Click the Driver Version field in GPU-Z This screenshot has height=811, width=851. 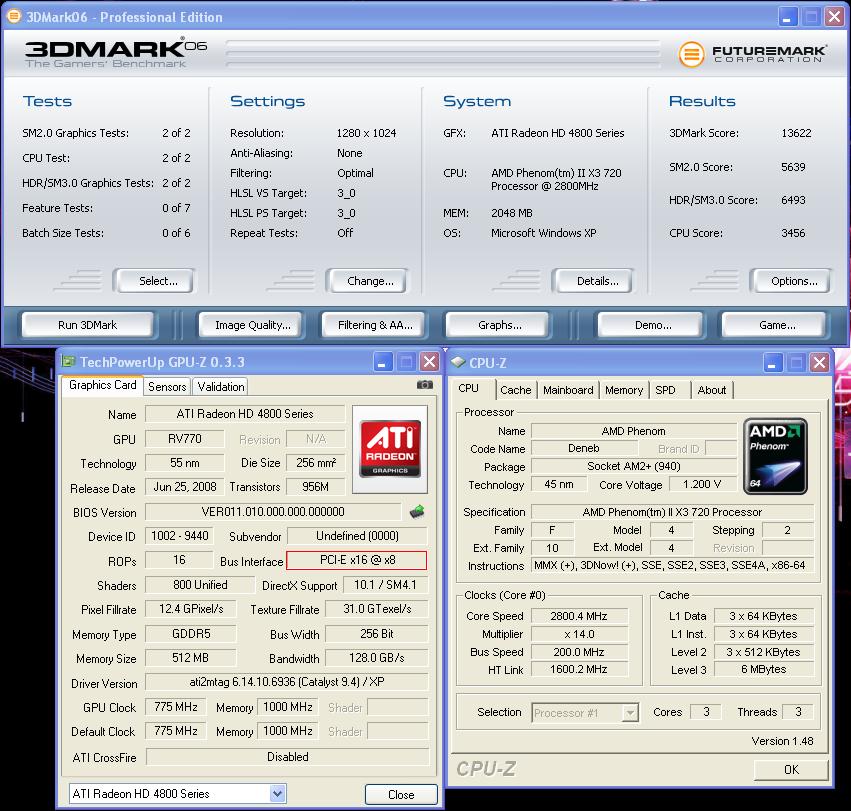click(x=287, y=682)
